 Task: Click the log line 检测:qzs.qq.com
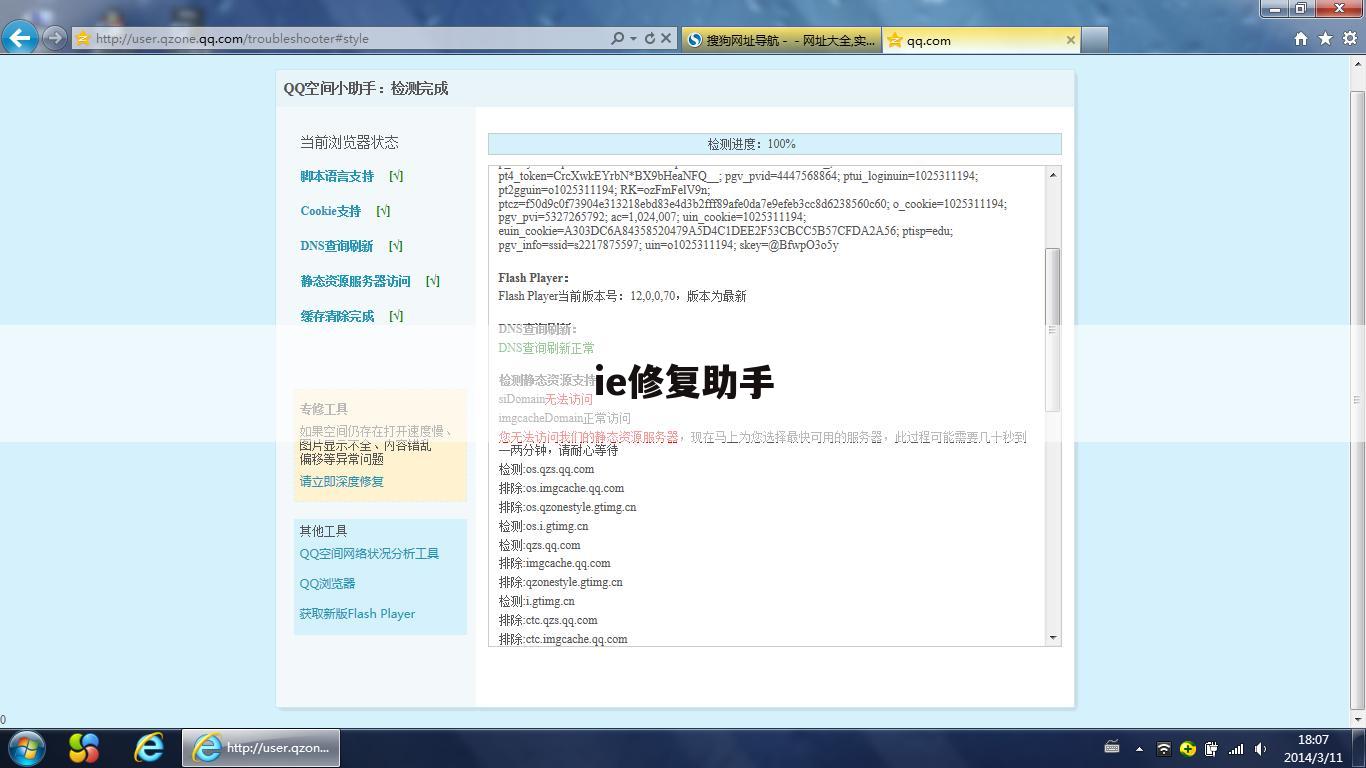click(x=539, y=545)
